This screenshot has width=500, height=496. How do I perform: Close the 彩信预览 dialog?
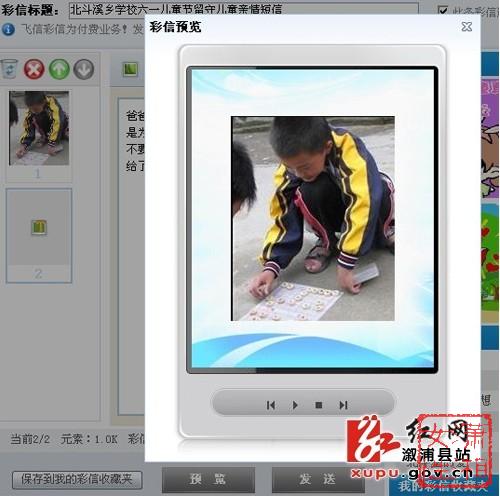(x=467, y=27)
